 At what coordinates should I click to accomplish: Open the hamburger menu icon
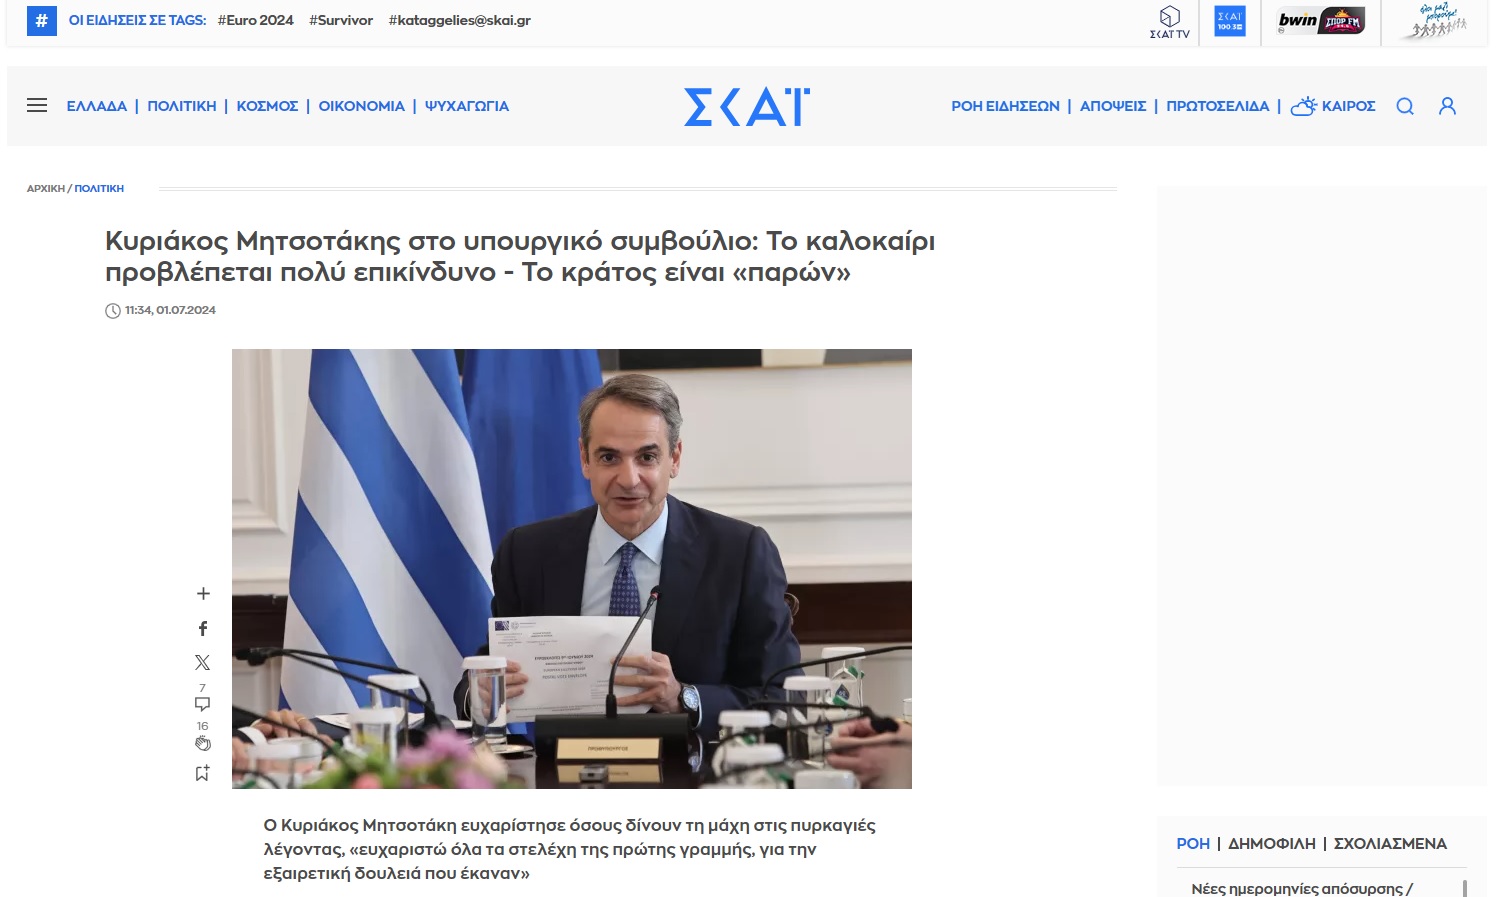click(37, 105)
